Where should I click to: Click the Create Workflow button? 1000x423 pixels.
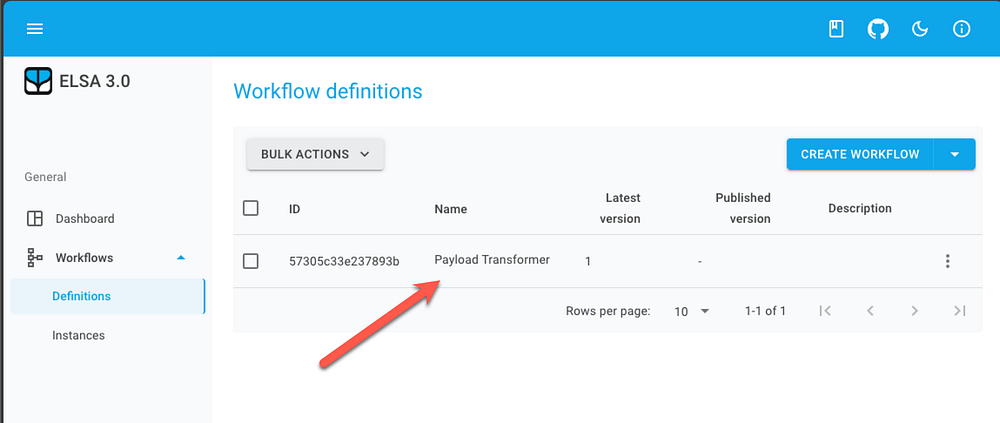click(x=860, y=154)
